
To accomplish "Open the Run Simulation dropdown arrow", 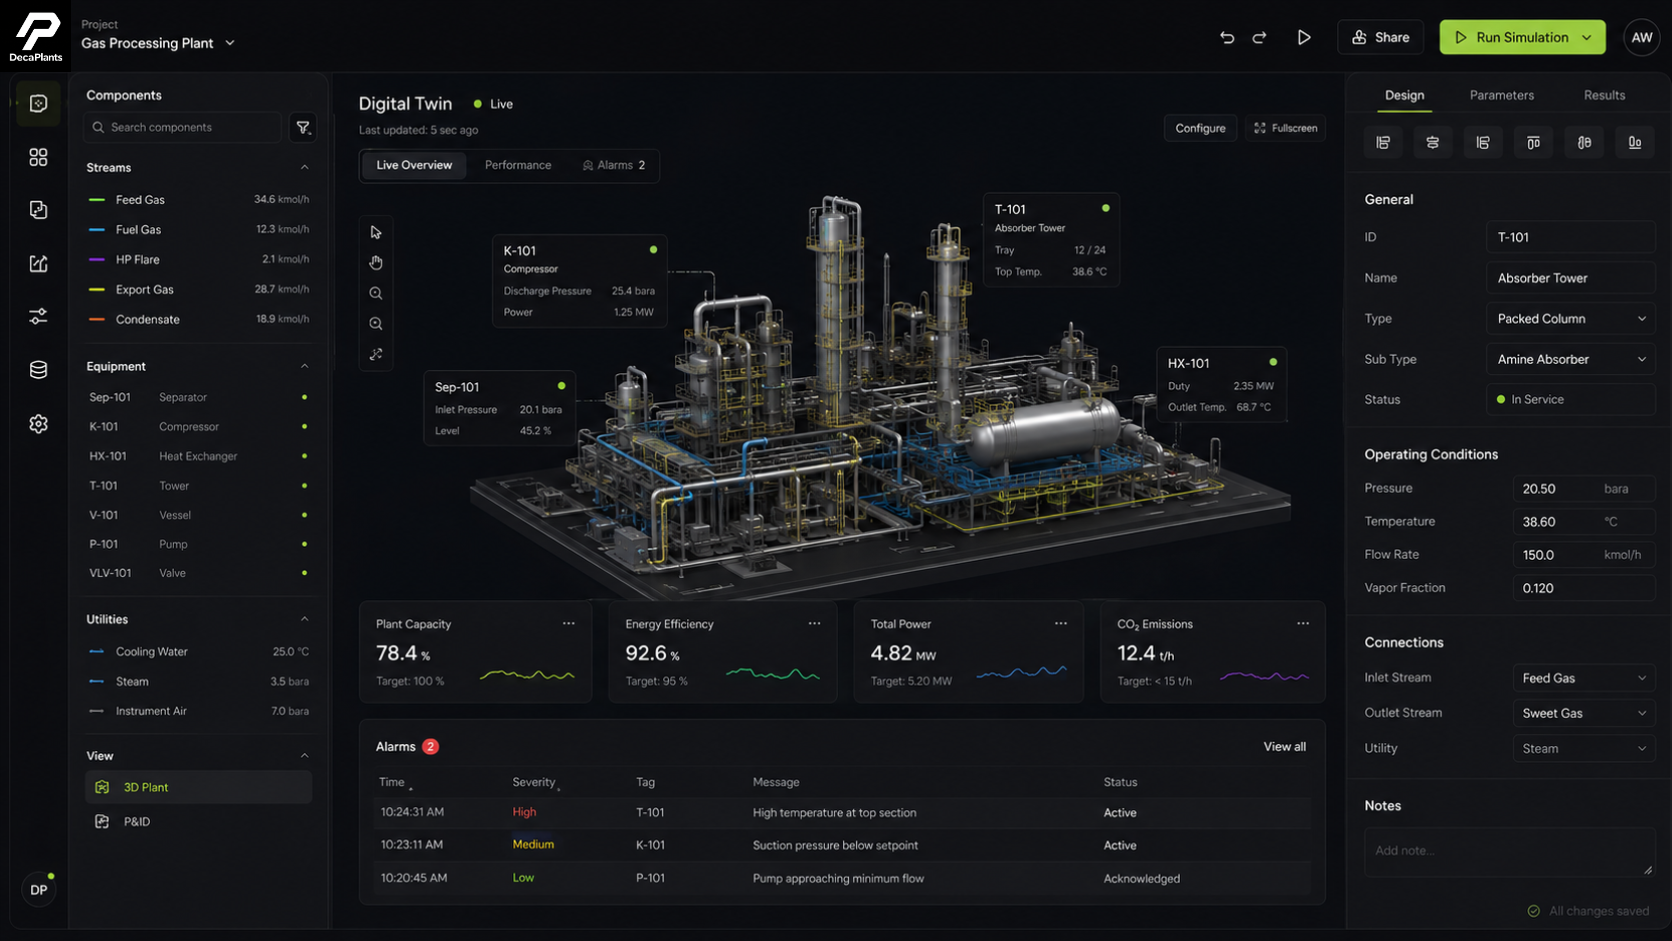I will point(1587,37).
